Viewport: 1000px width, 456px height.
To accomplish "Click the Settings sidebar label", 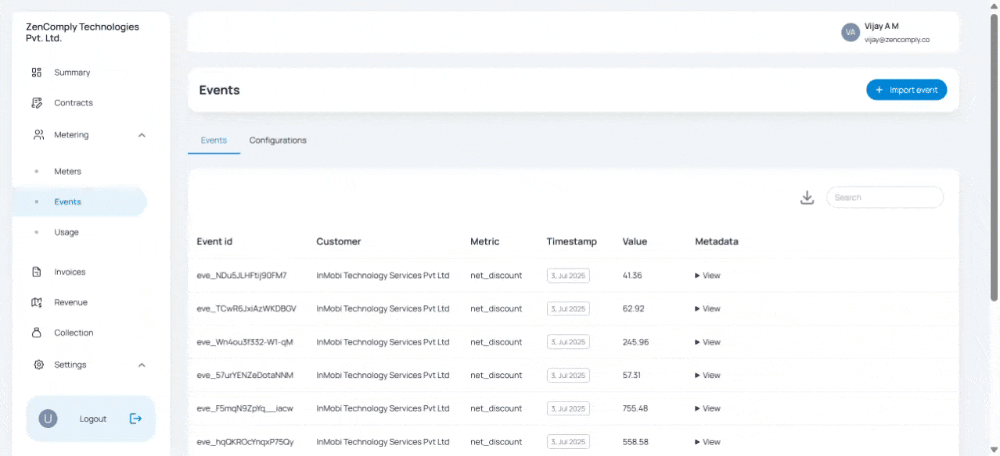I will coord(70,365).
